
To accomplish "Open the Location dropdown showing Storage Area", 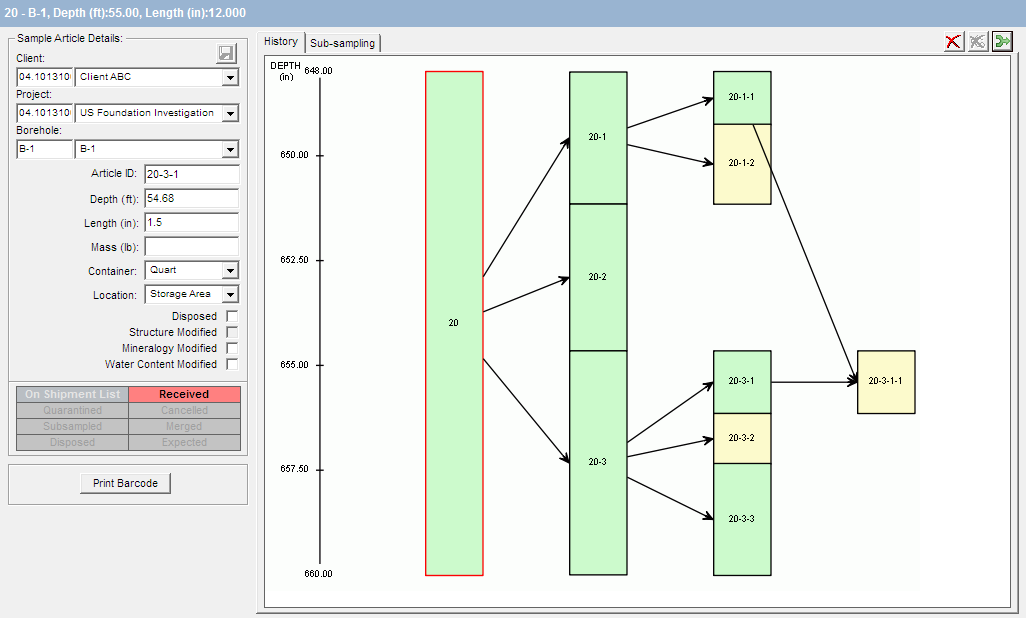I will [230, 295].
